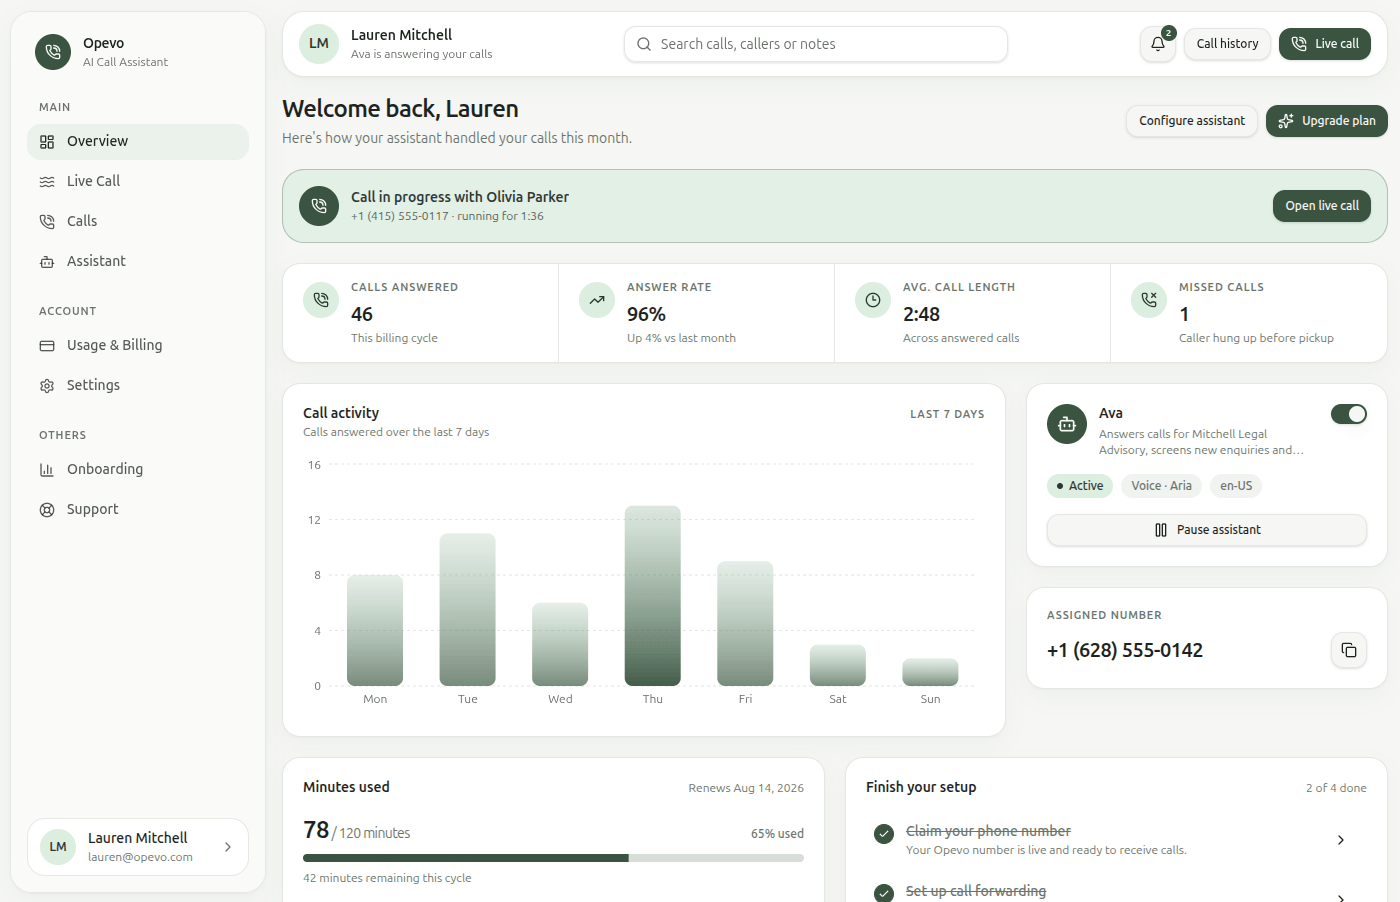Screen dimensions: 1400x902
Task: Click the Live call header button
Action: point(1325,44)
